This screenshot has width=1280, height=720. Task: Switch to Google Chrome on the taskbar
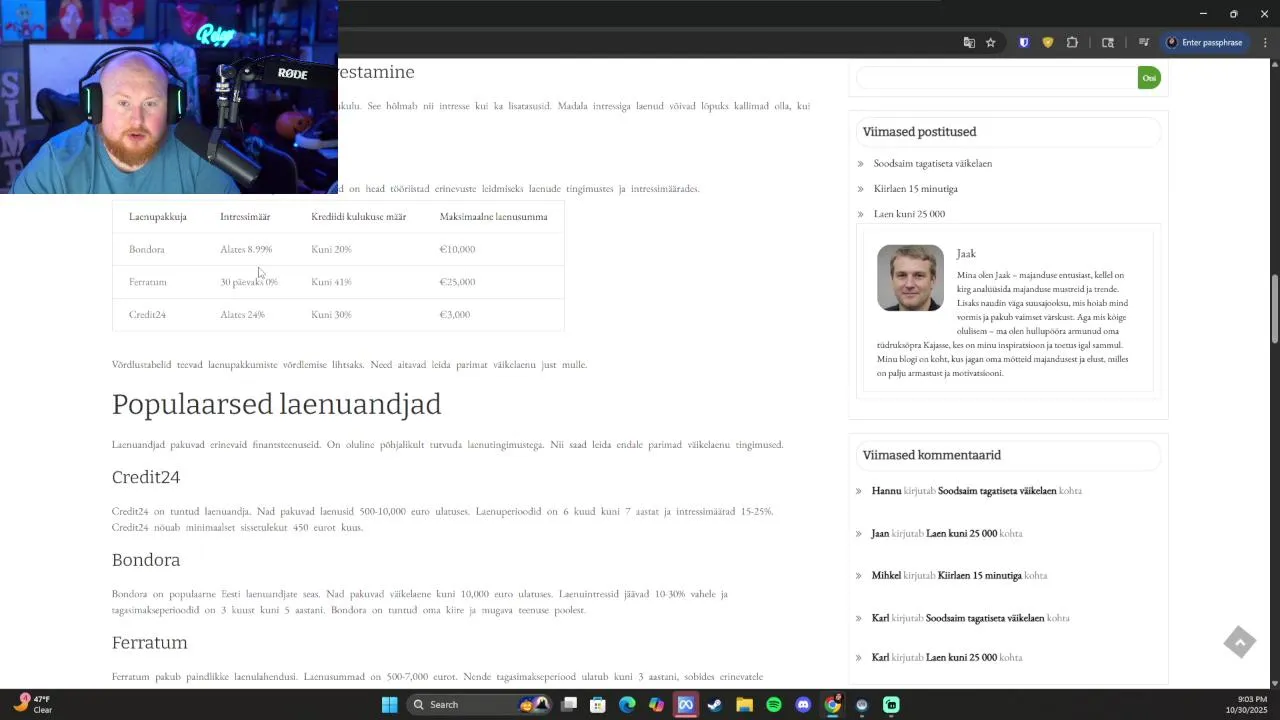(832, 705)
